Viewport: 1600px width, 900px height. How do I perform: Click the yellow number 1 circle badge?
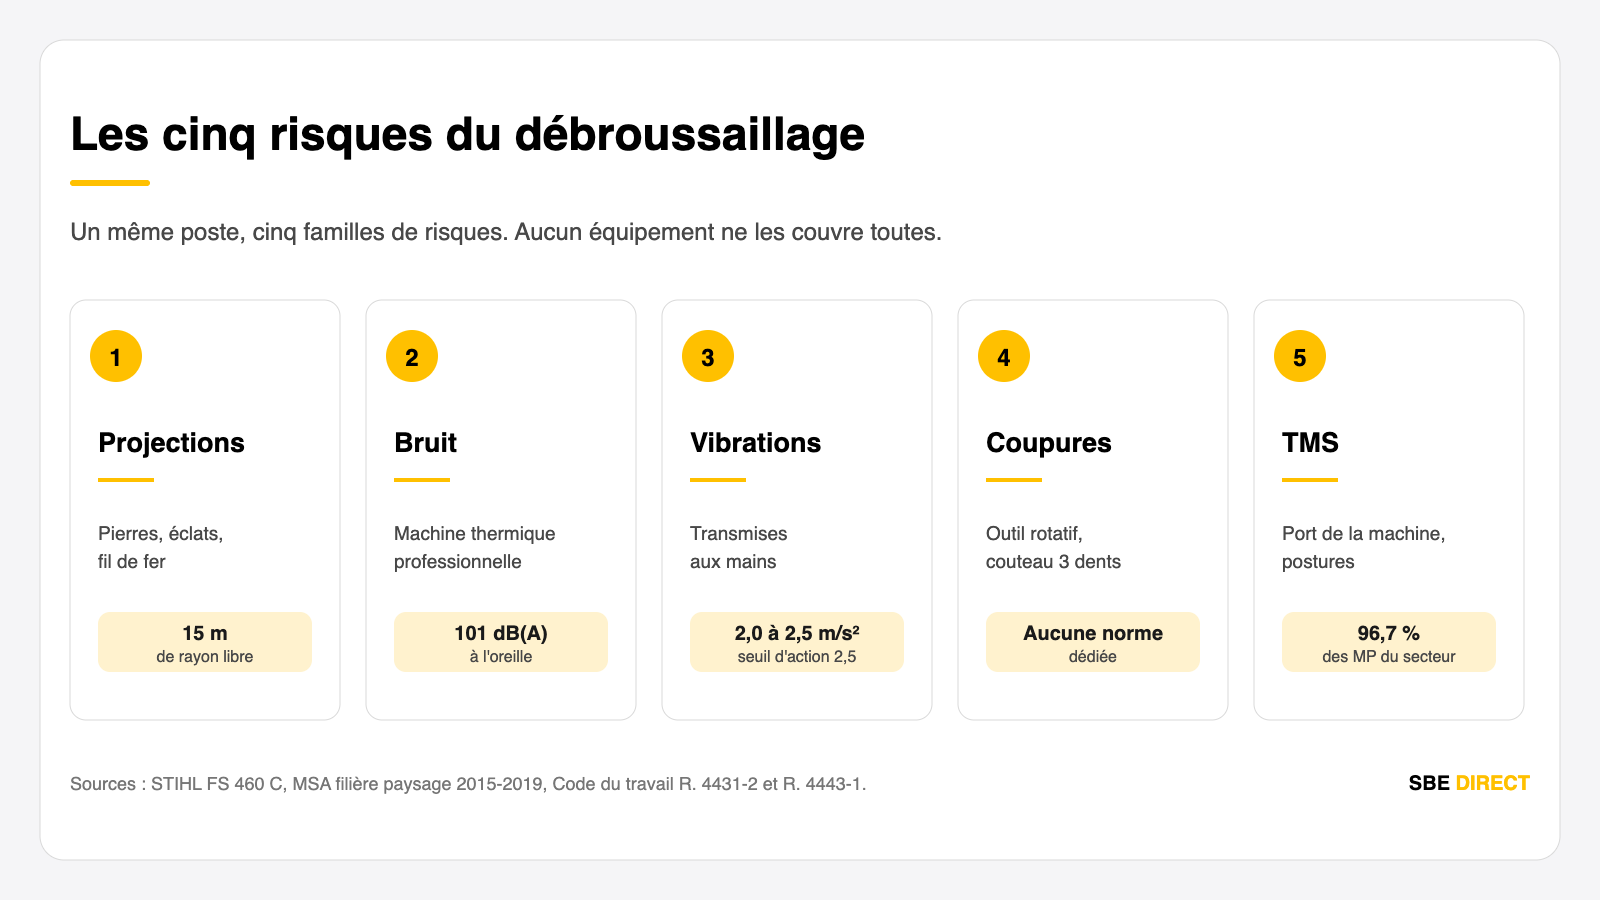(x=116, y=356)
